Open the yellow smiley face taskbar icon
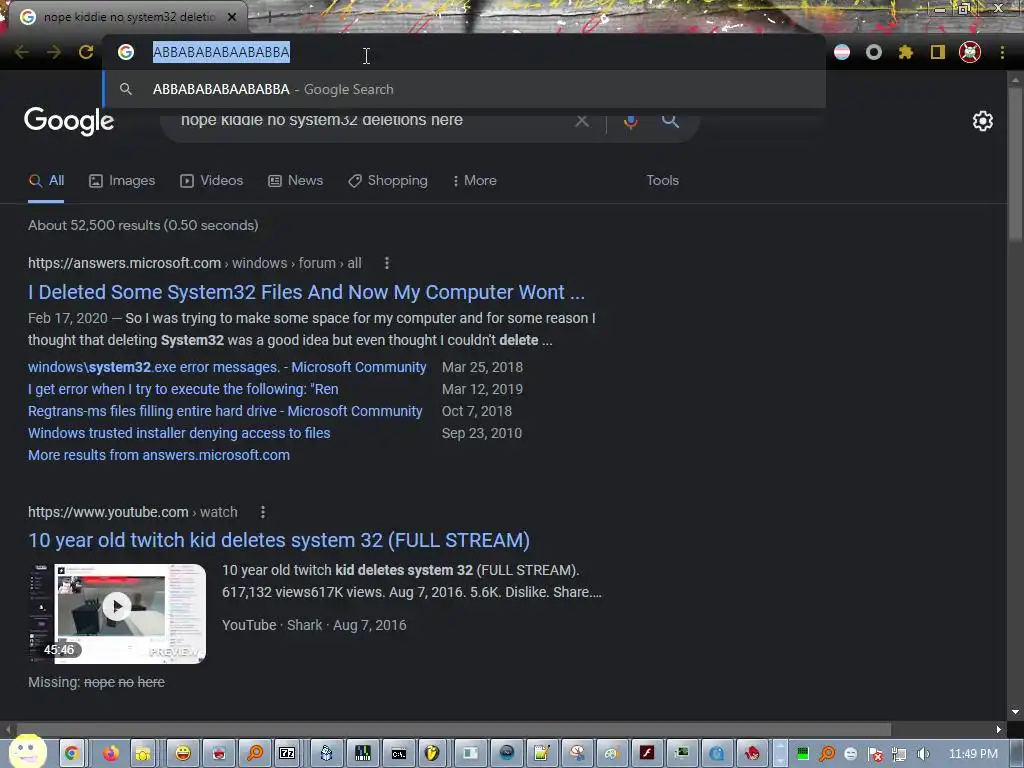Image resolution: width=1024 pixels, height=768 pixels. [183, 754]
